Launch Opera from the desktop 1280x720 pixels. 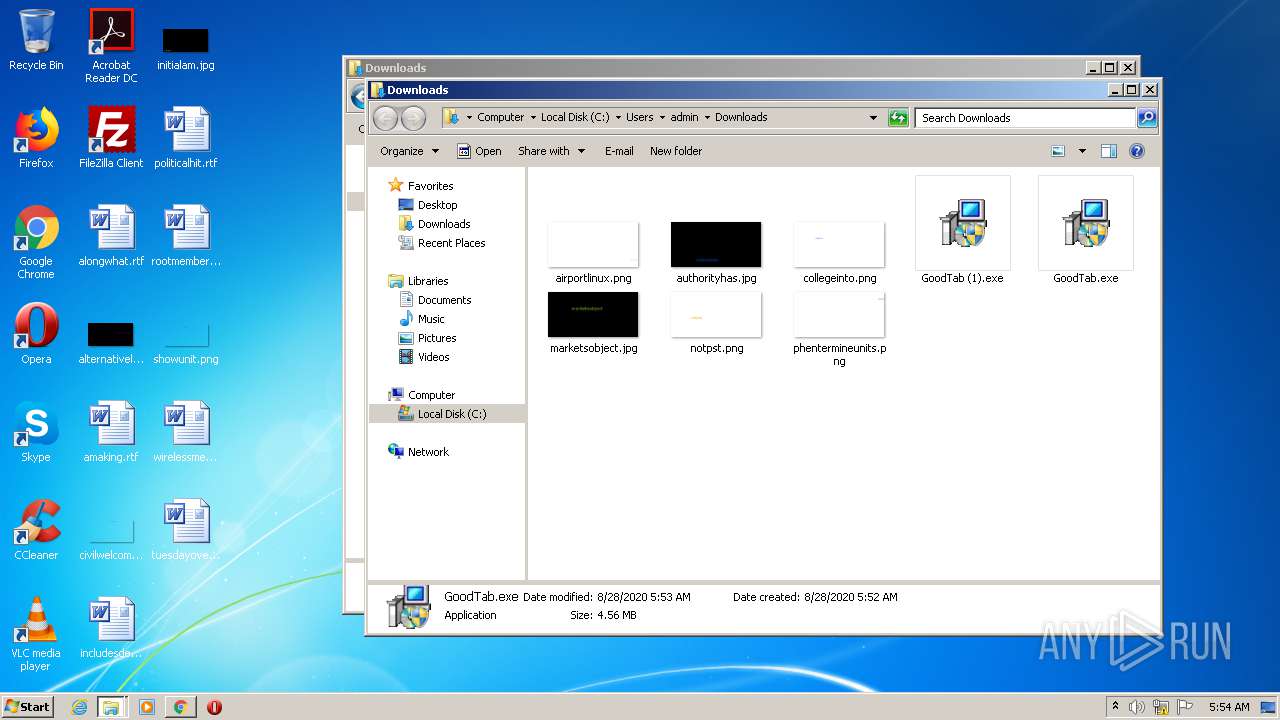(36, 334)
